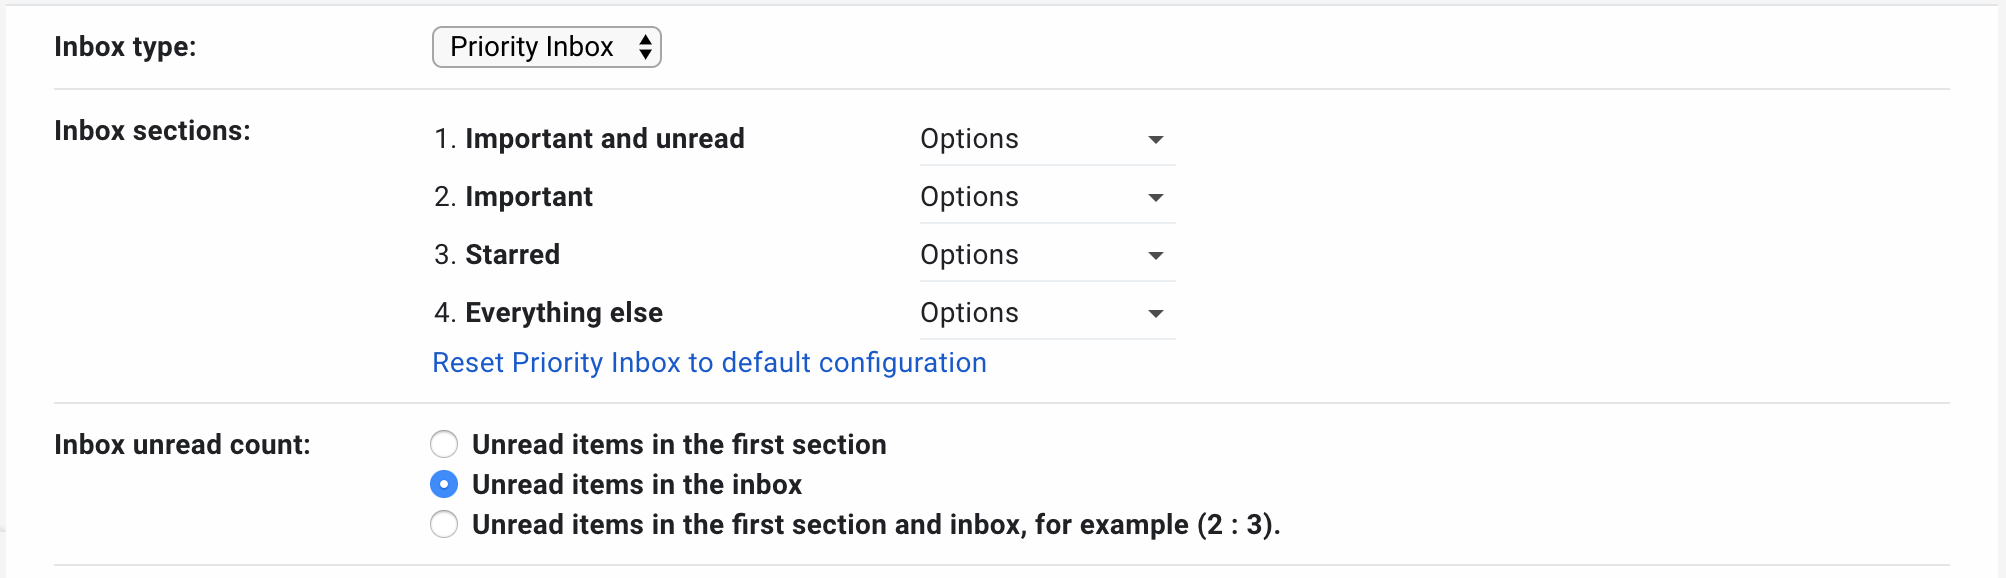
Task: Click the Important and unread section label
Action: [604, 139]
